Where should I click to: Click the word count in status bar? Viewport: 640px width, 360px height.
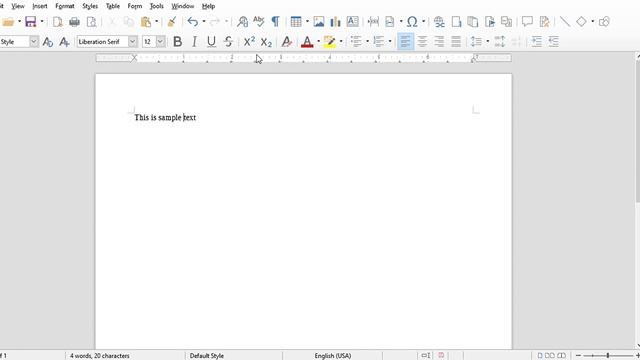click(100, 356)
